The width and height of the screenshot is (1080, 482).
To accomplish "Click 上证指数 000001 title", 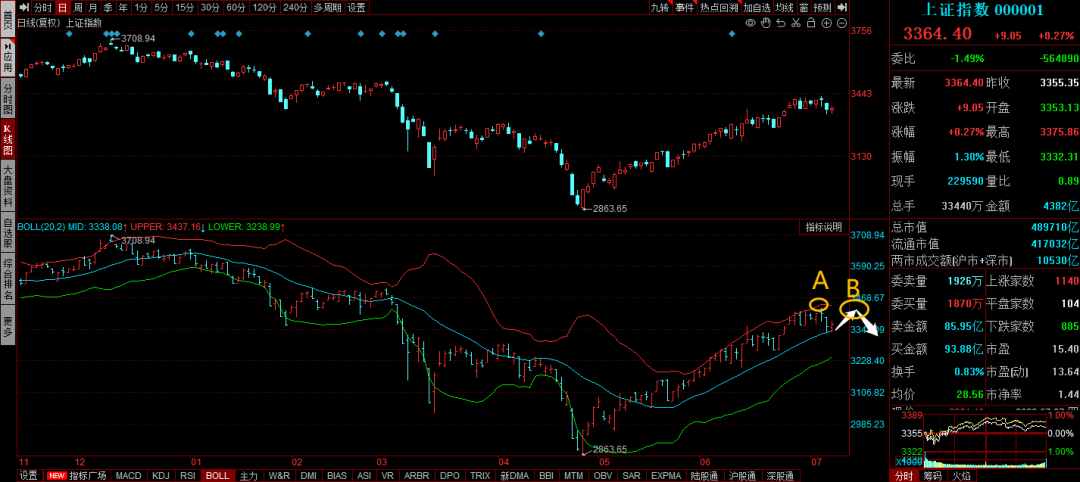I will tap(984, 10).
